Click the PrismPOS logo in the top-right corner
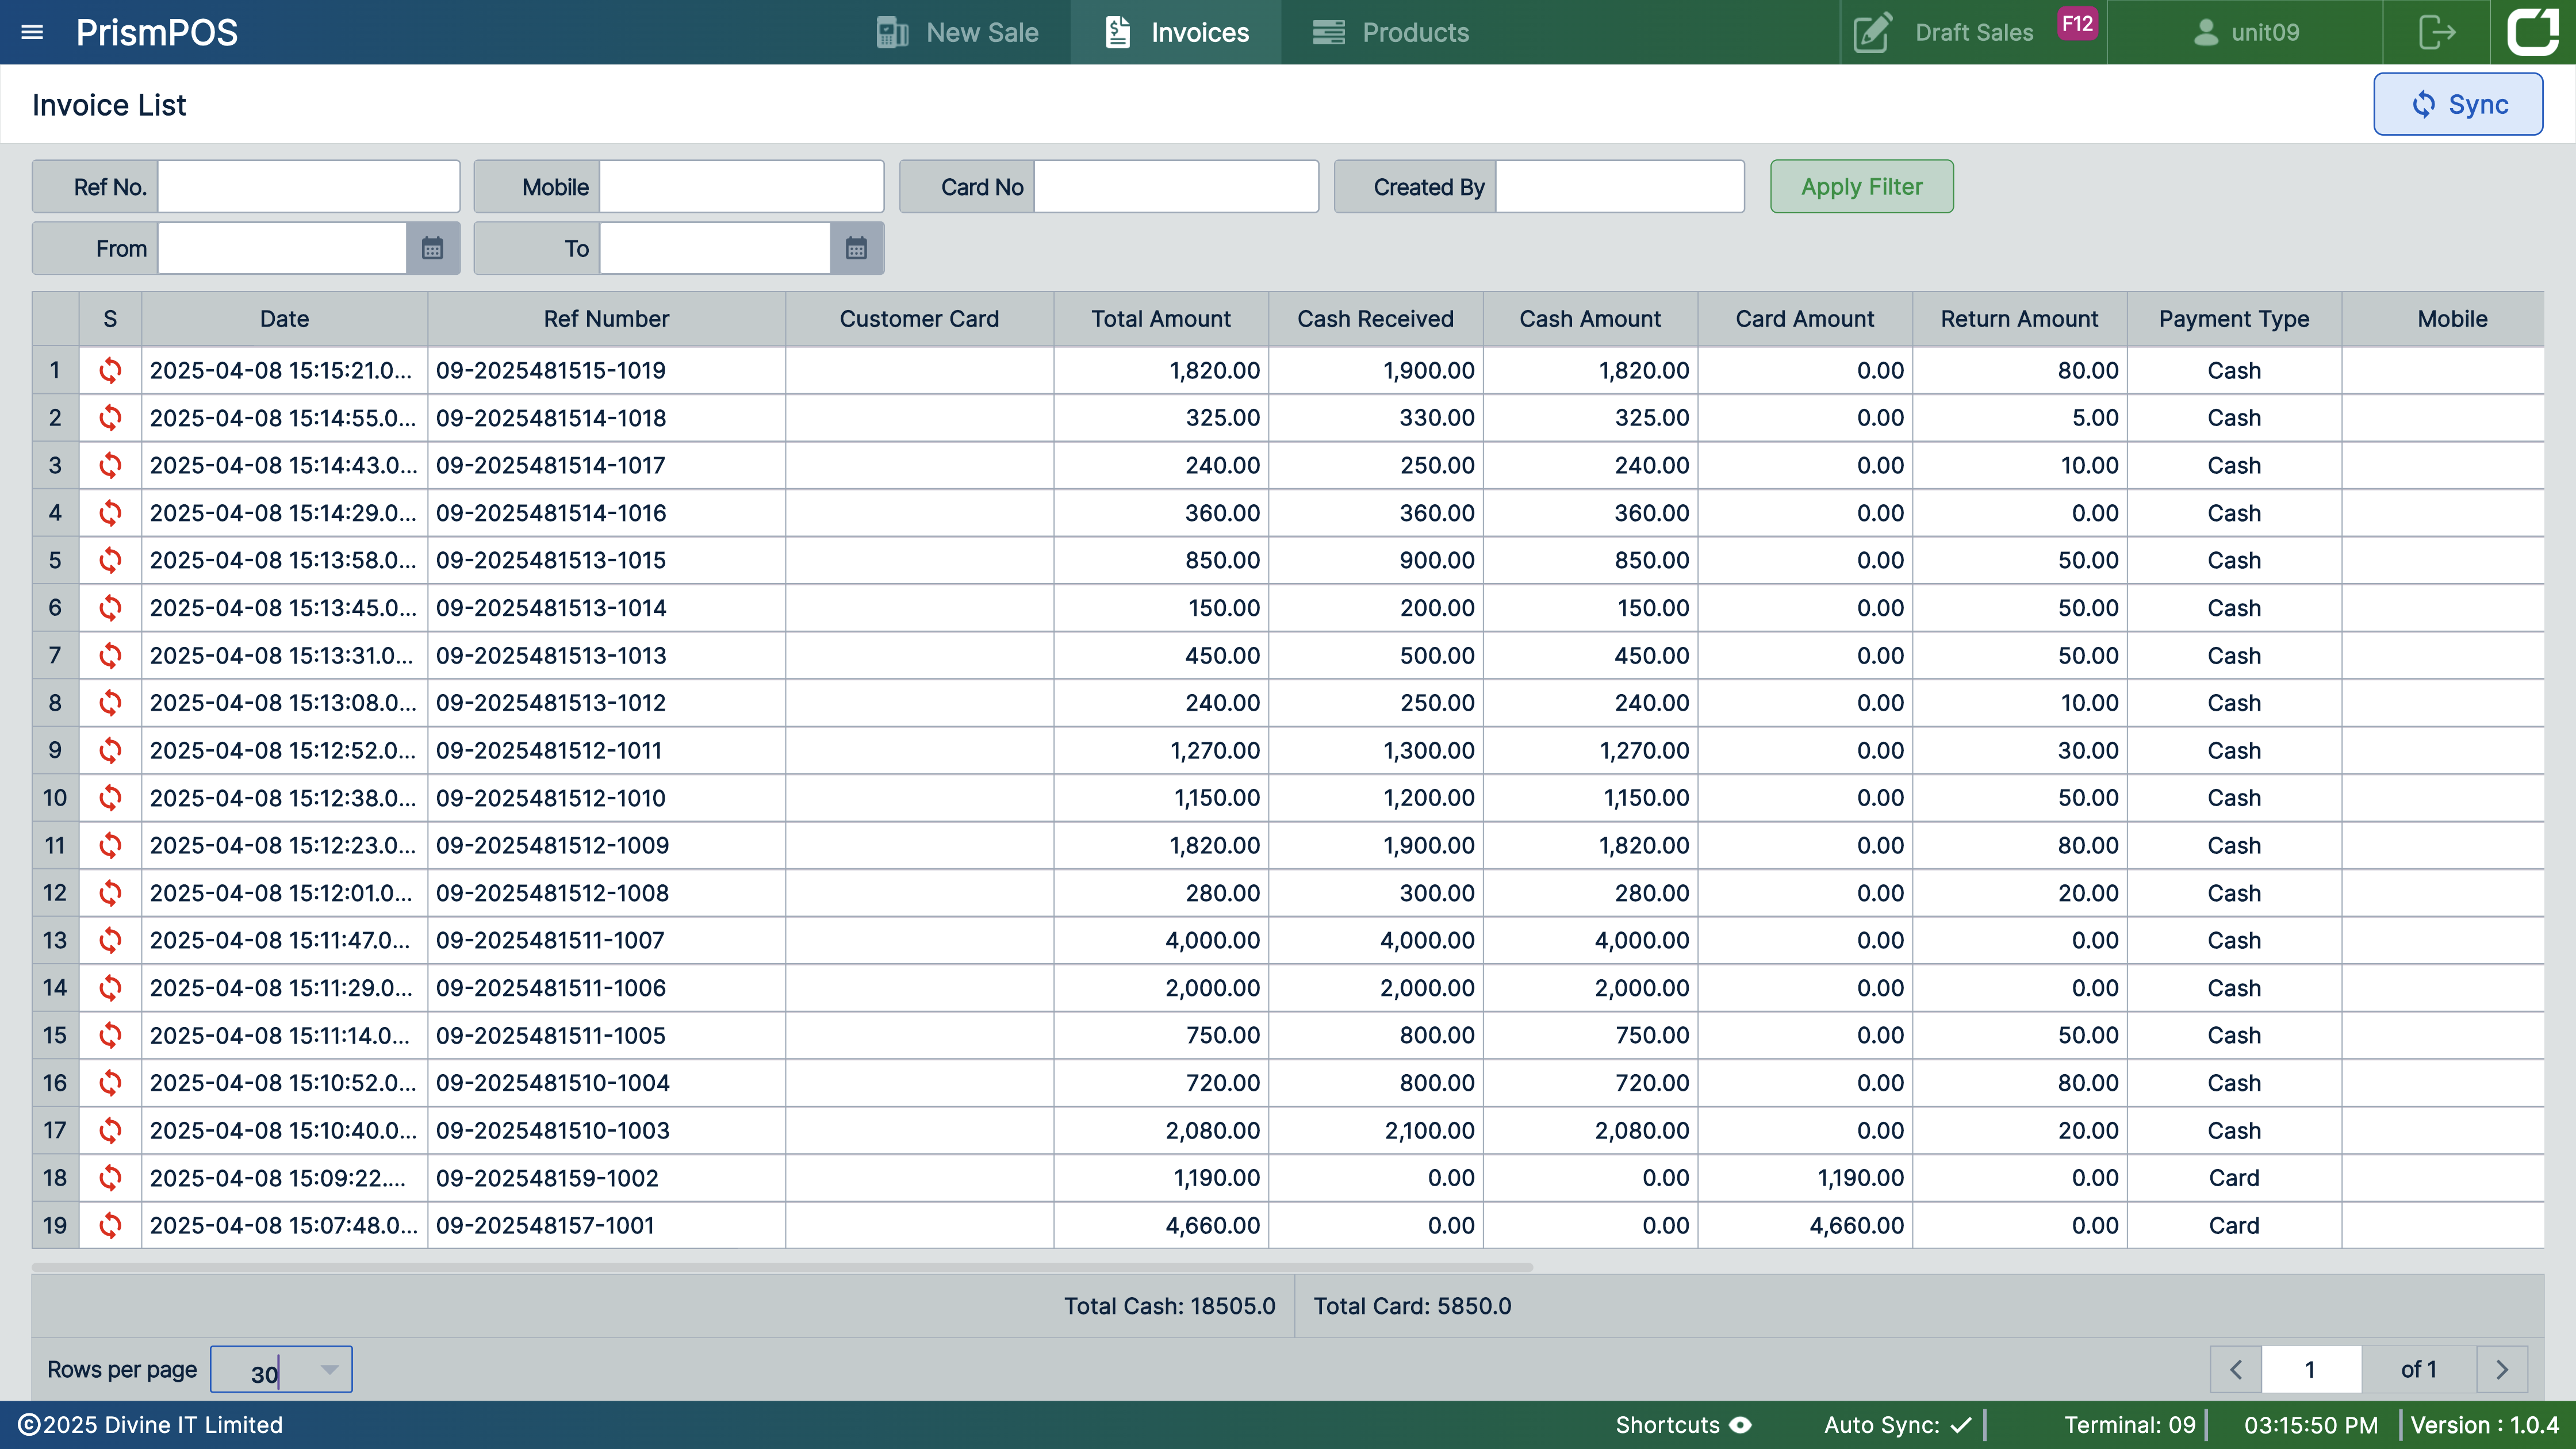This screenshot has width=2576, height=1449. click(2534, 31)
